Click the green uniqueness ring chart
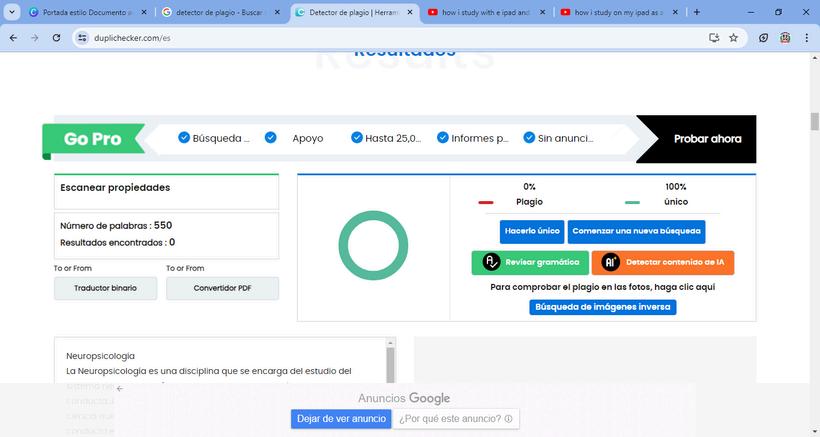This screenshot has height=437, width=820. [373, 245]
